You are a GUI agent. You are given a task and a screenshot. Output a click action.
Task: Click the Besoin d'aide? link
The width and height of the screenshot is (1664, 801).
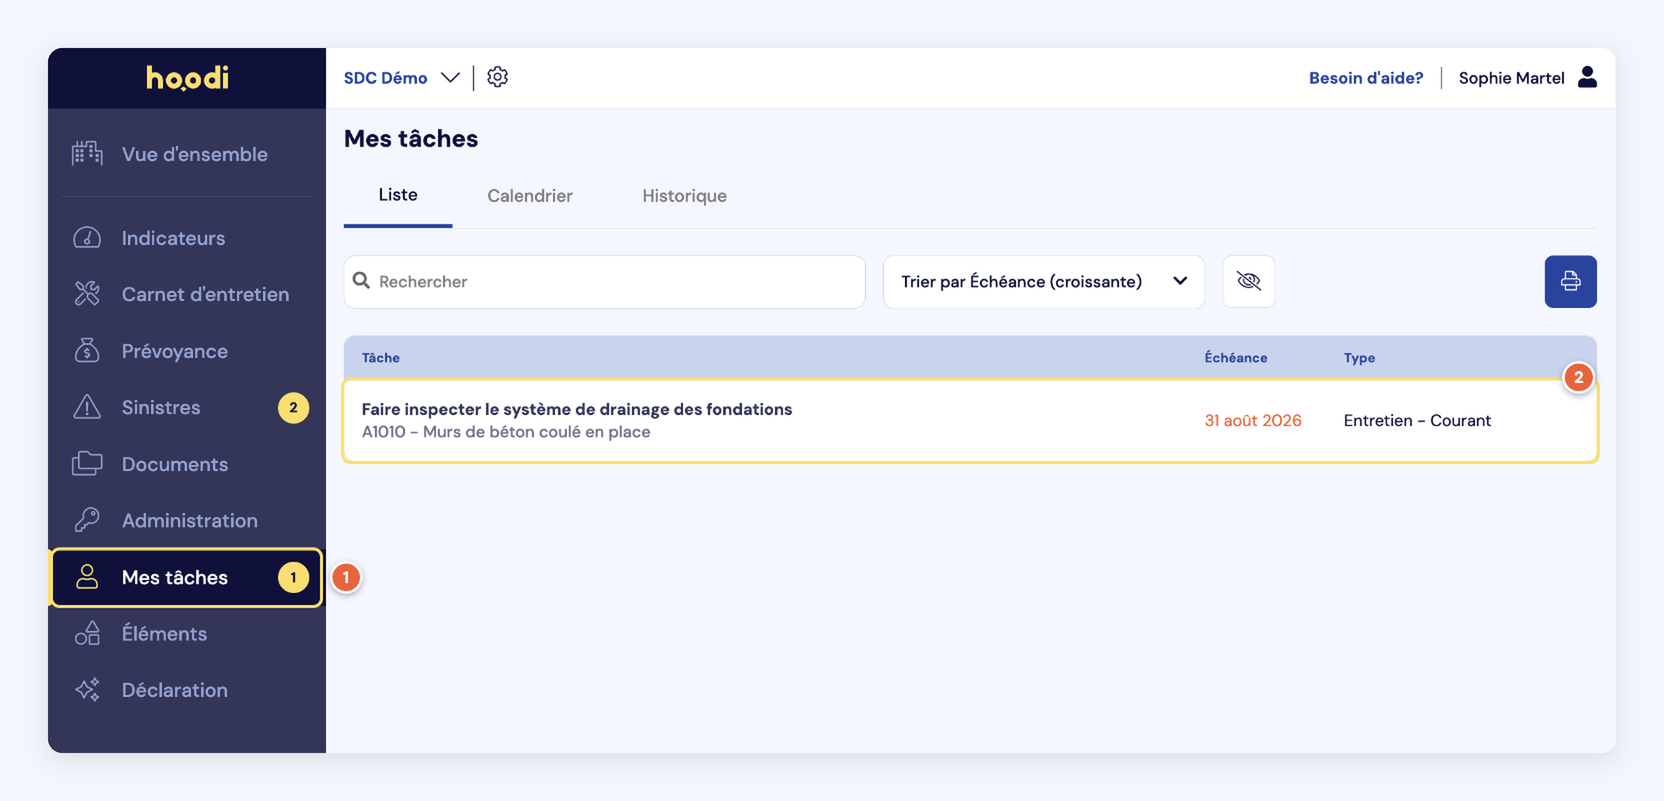point(1365,78)
